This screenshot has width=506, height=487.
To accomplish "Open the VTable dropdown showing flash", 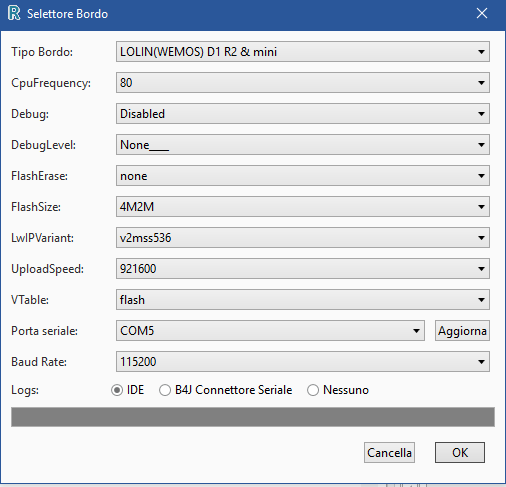I will pos(303,300).
